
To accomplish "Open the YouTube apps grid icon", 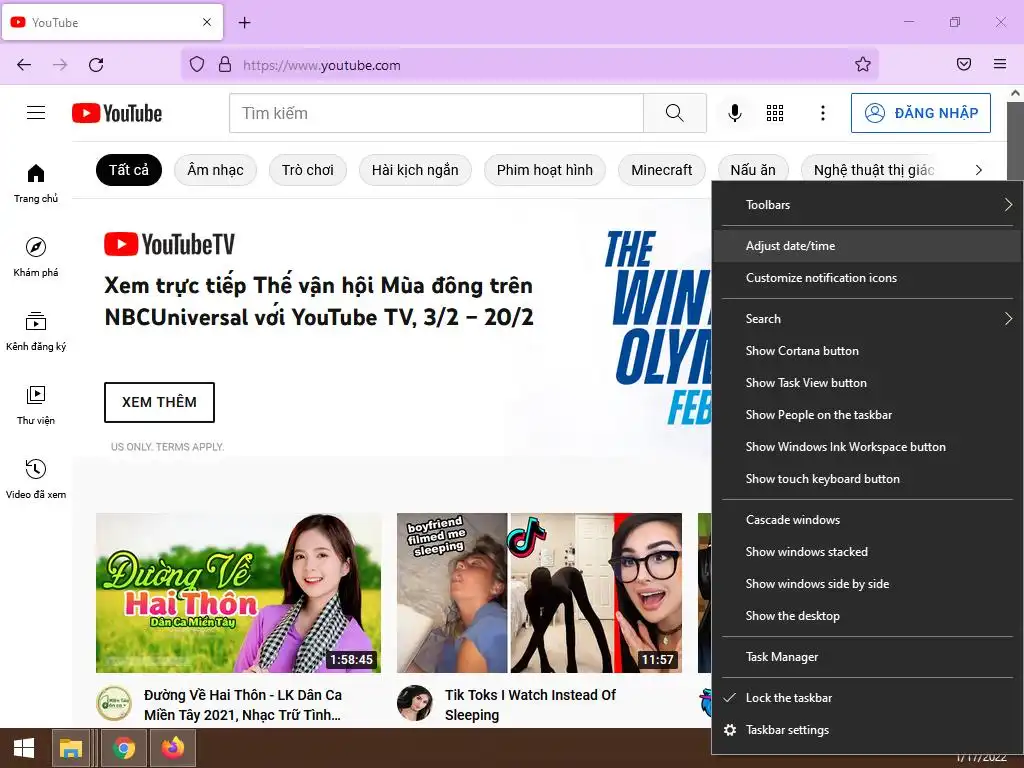I will point(775,113).
